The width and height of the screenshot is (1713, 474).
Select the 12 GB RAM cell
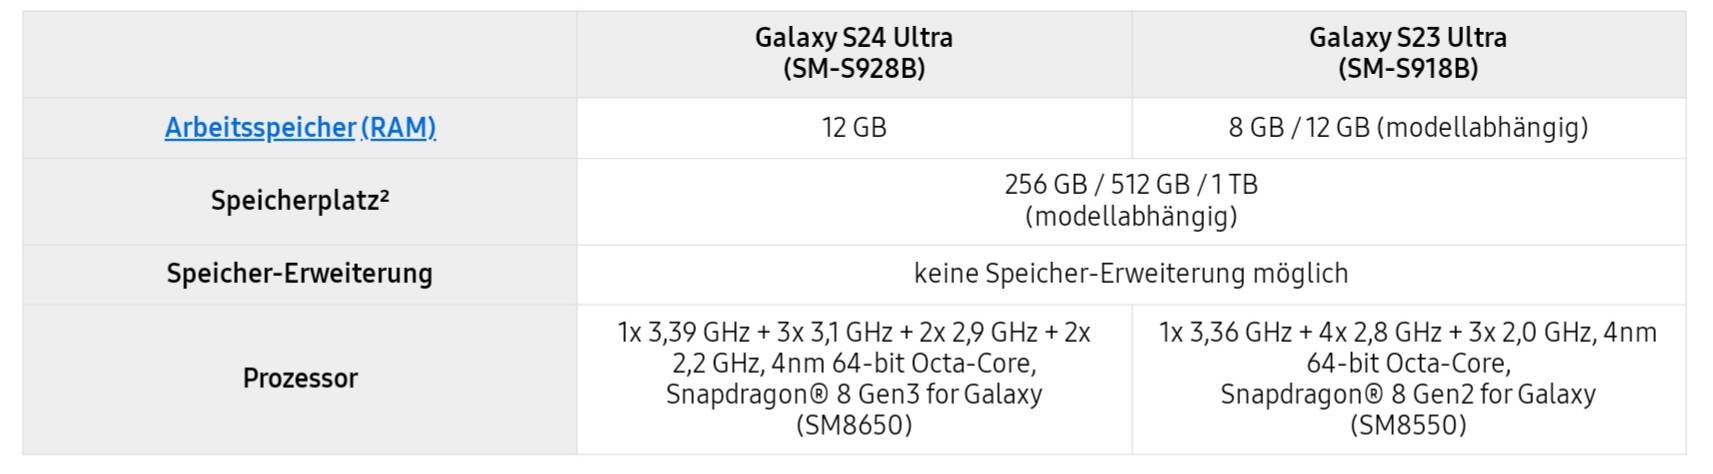[x=854, y=128]
